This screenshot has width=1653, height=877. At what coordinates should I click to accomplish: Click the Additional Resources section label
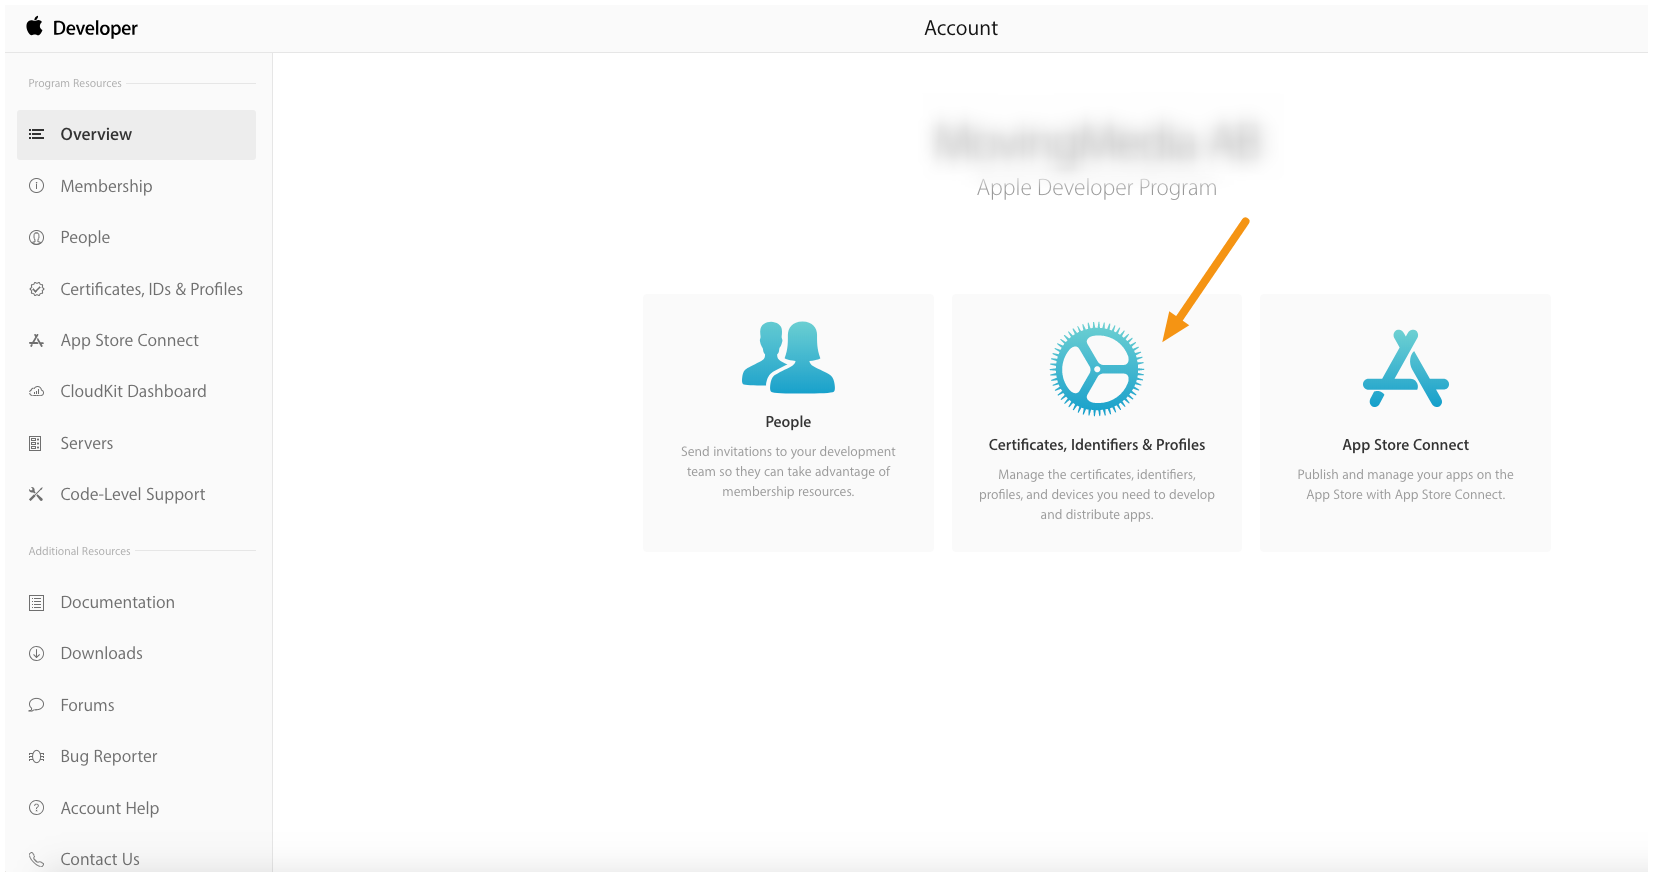[x=79, y=551]
